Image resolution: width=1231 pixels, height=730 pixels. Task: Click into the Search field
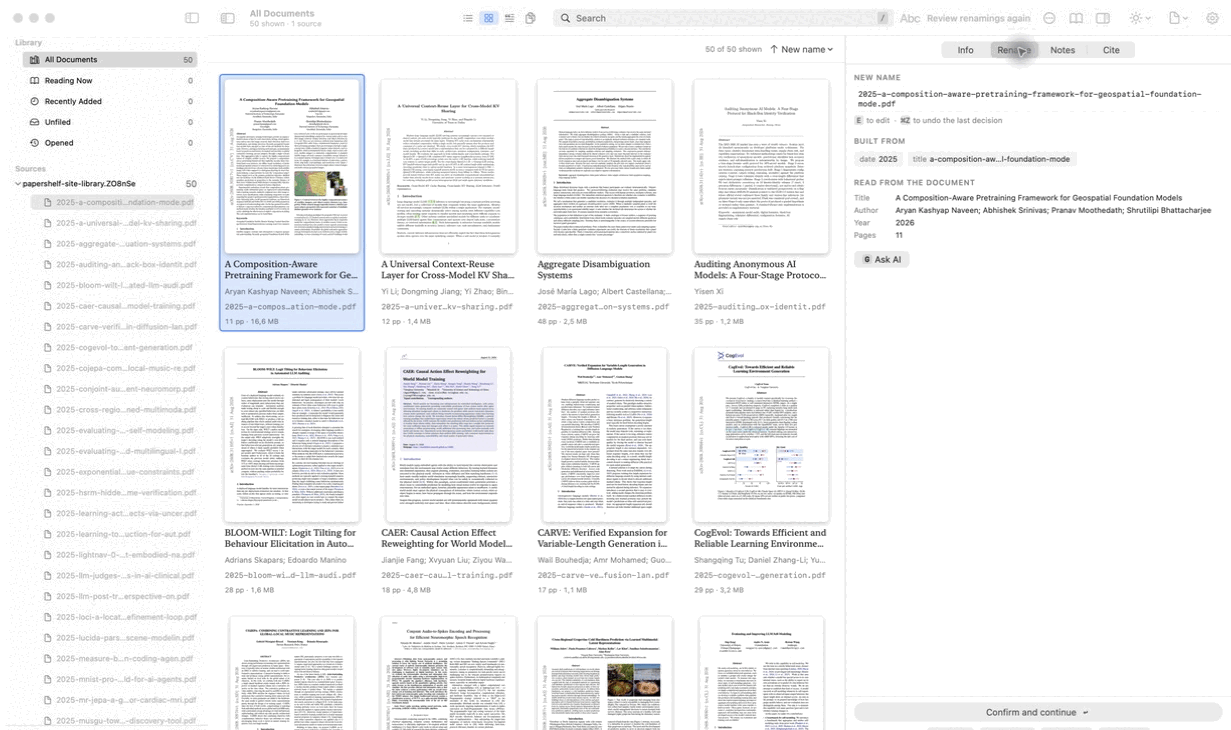tap(722, 18)
